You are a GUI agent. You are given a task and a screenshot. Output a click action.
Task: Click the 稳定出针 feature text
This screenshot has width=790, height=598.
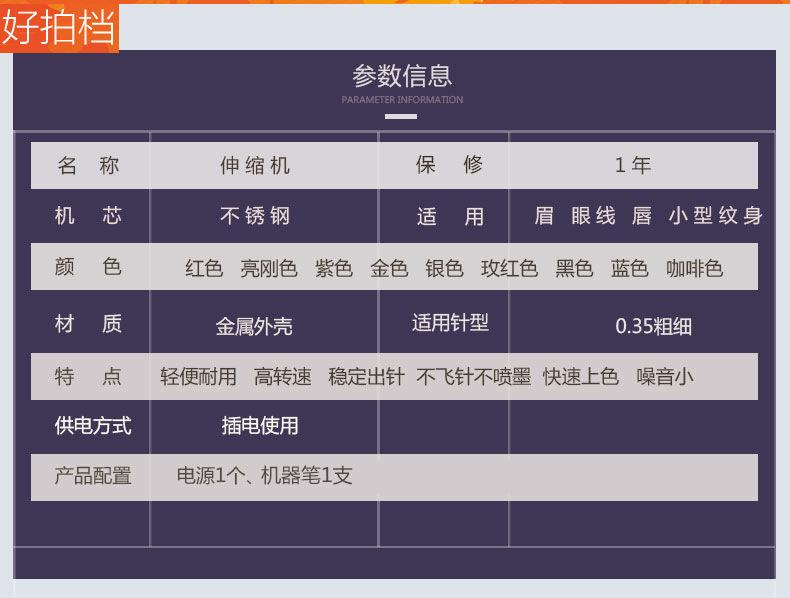coord(366,376)
